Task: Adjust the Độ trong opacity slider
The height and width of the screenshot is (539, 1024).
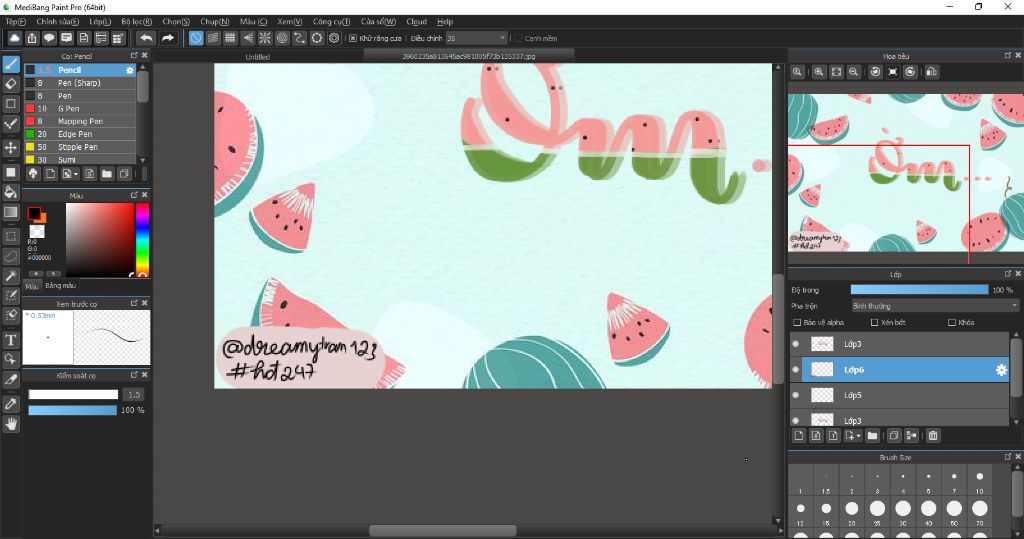Action: click(920, 289)
